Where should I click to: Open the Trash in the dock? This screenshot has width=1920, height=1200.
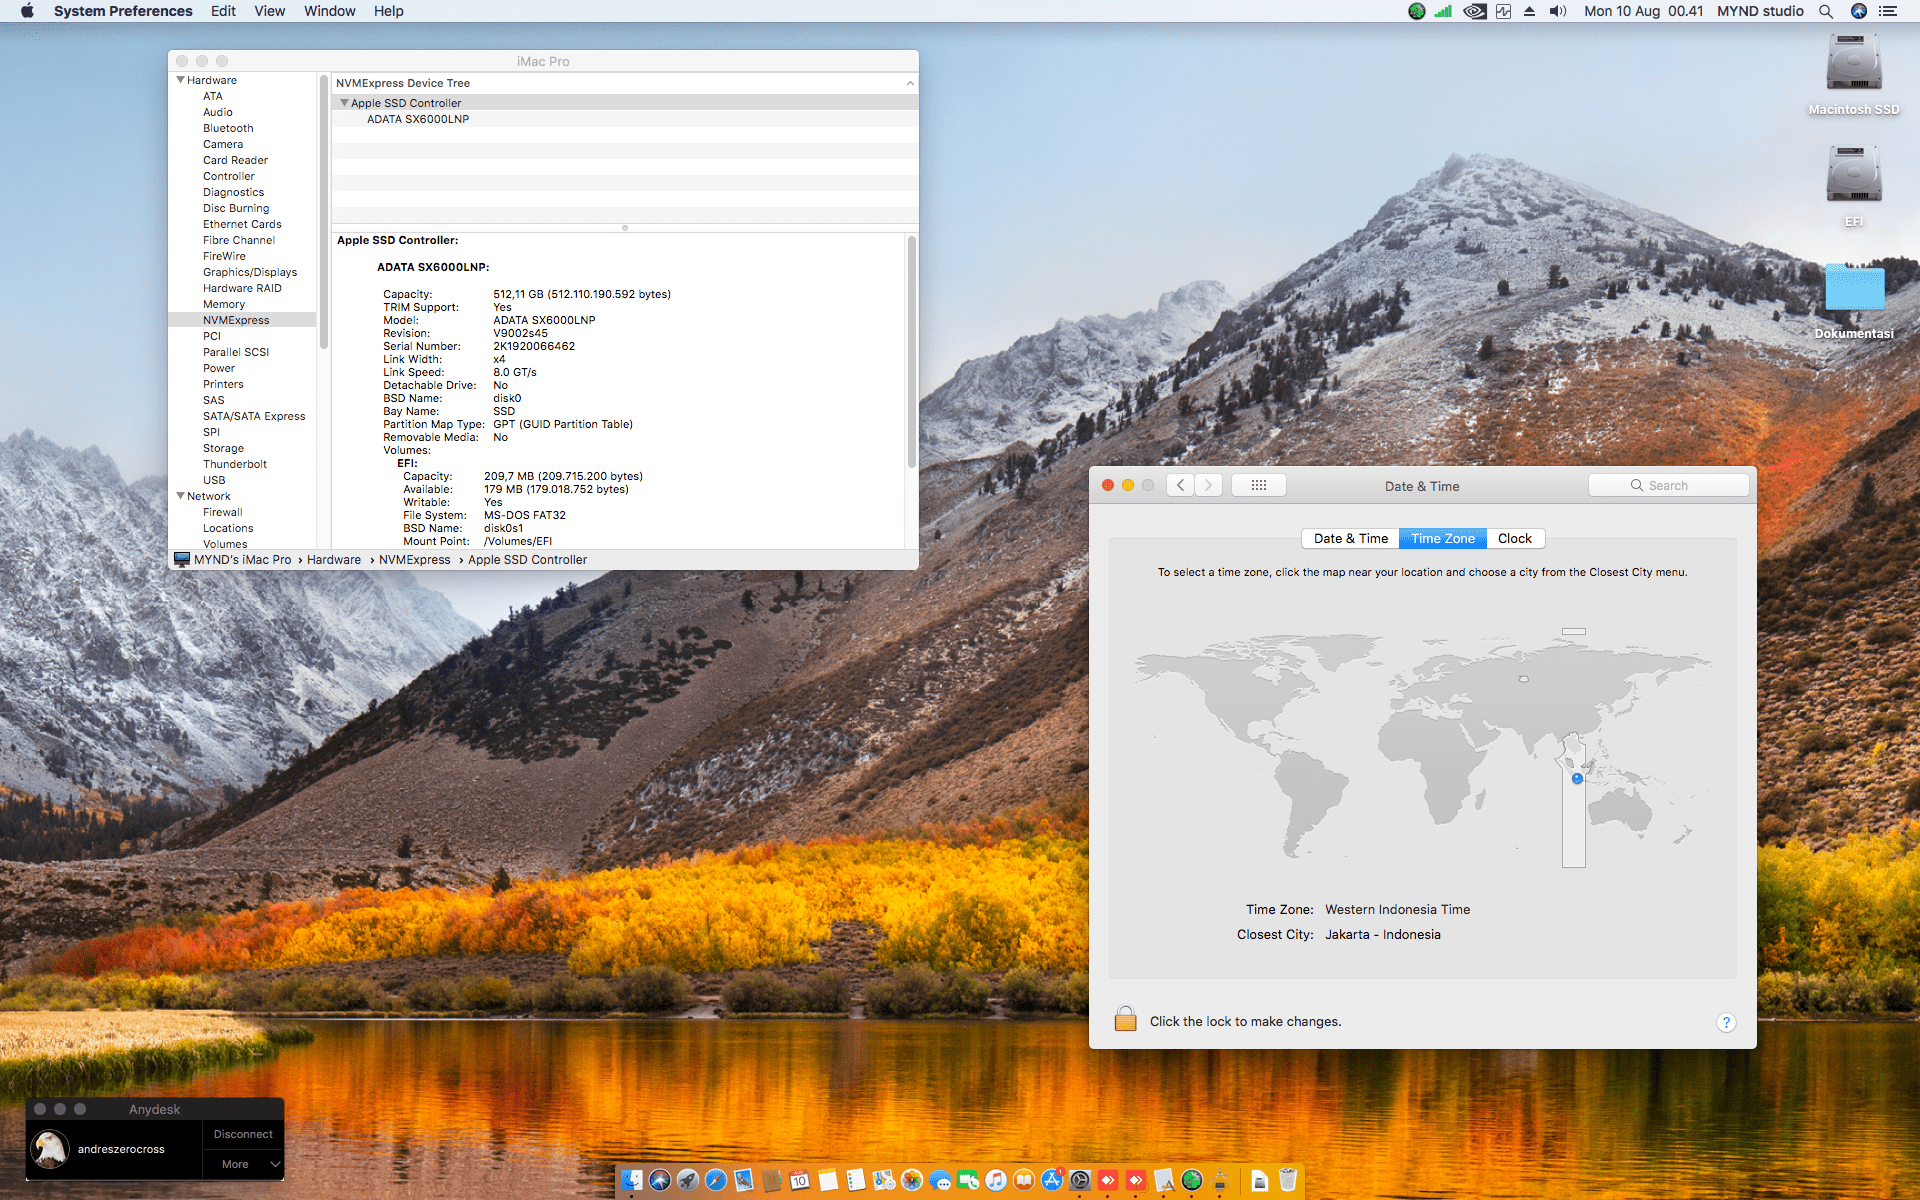tap(1288, 1180)
